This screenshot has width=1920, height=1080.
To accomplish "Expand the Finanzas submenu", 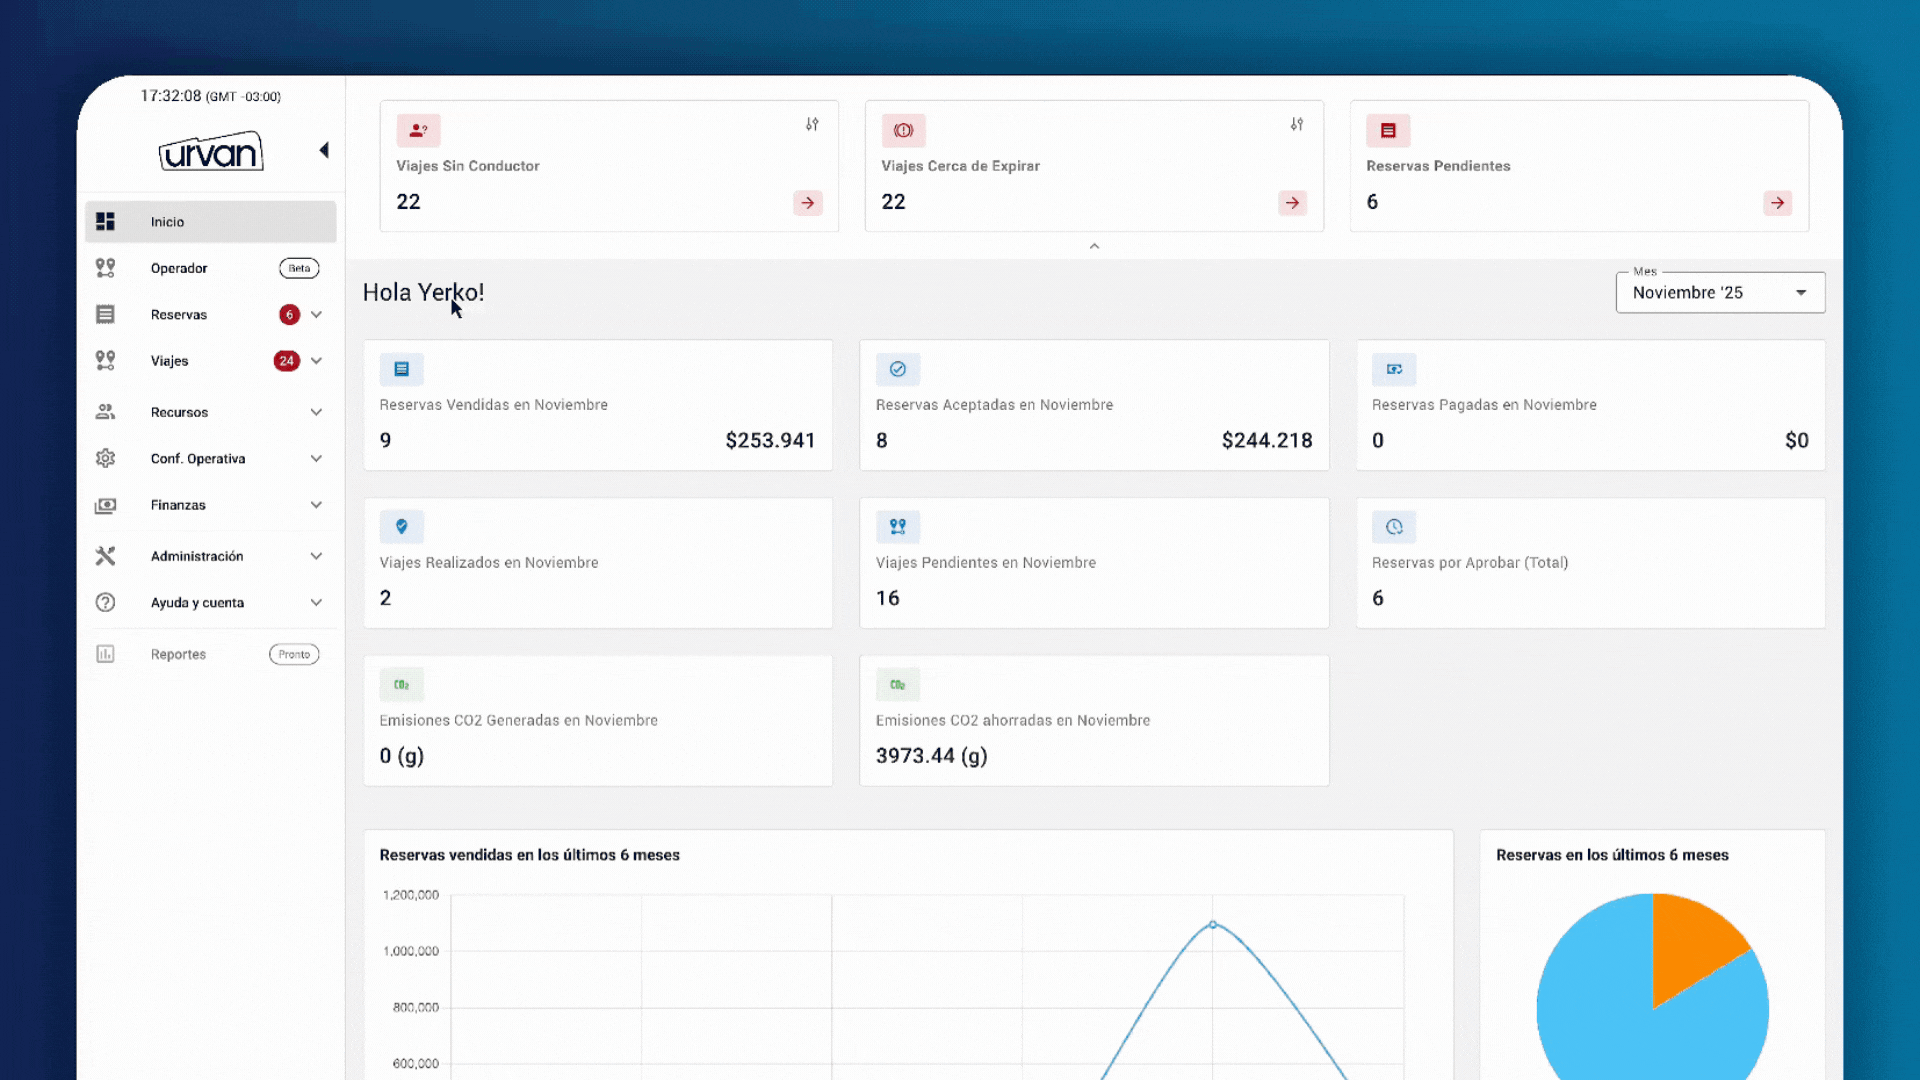I will pyautogui.click(x=316, y=505).
